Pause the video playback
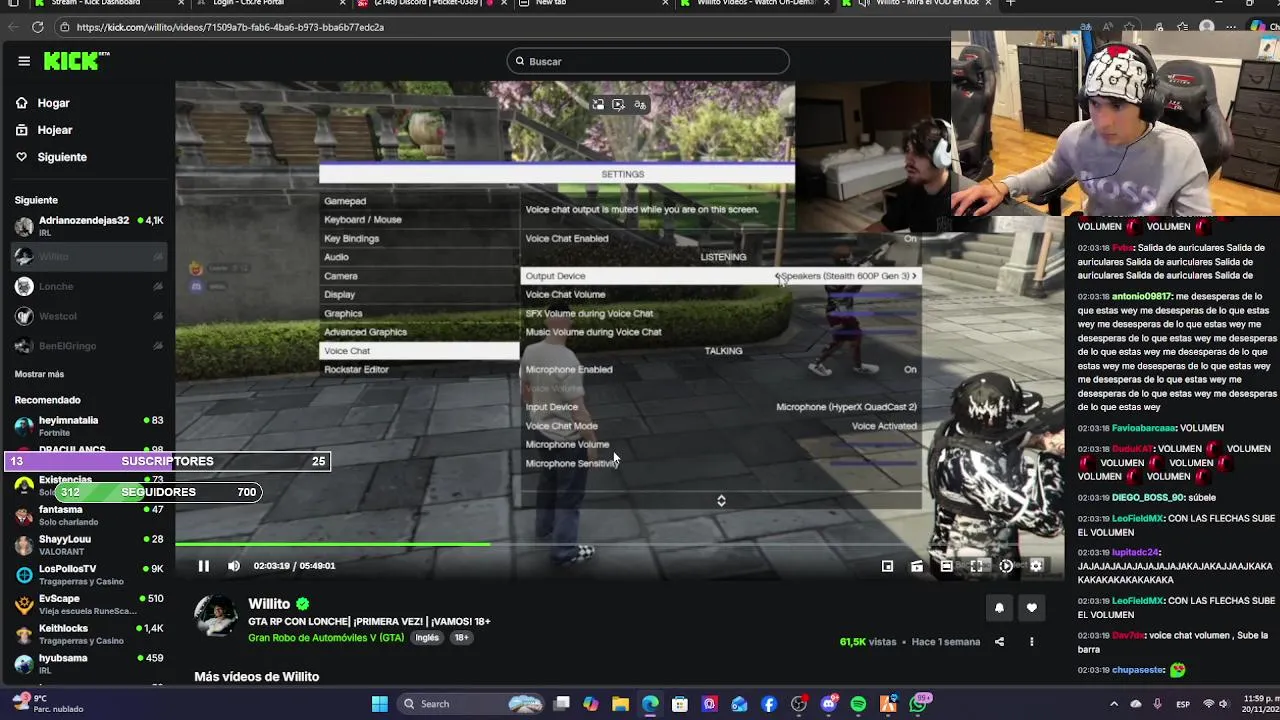Screen dimensions: 1280x720 pyautogui.click(x=203, y=566)
